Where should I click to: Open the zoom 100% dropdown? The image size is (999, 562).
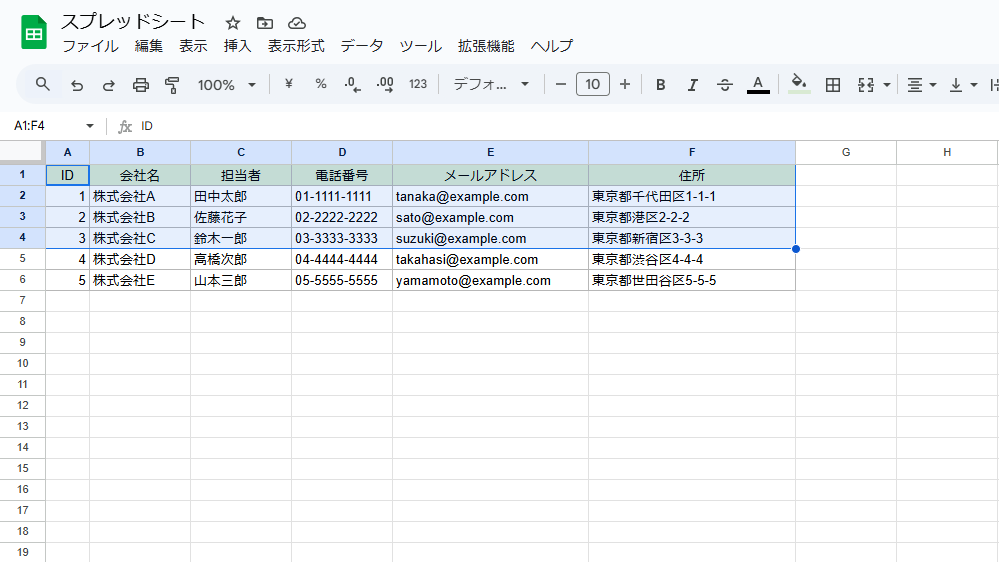click(x=226, y=85)
